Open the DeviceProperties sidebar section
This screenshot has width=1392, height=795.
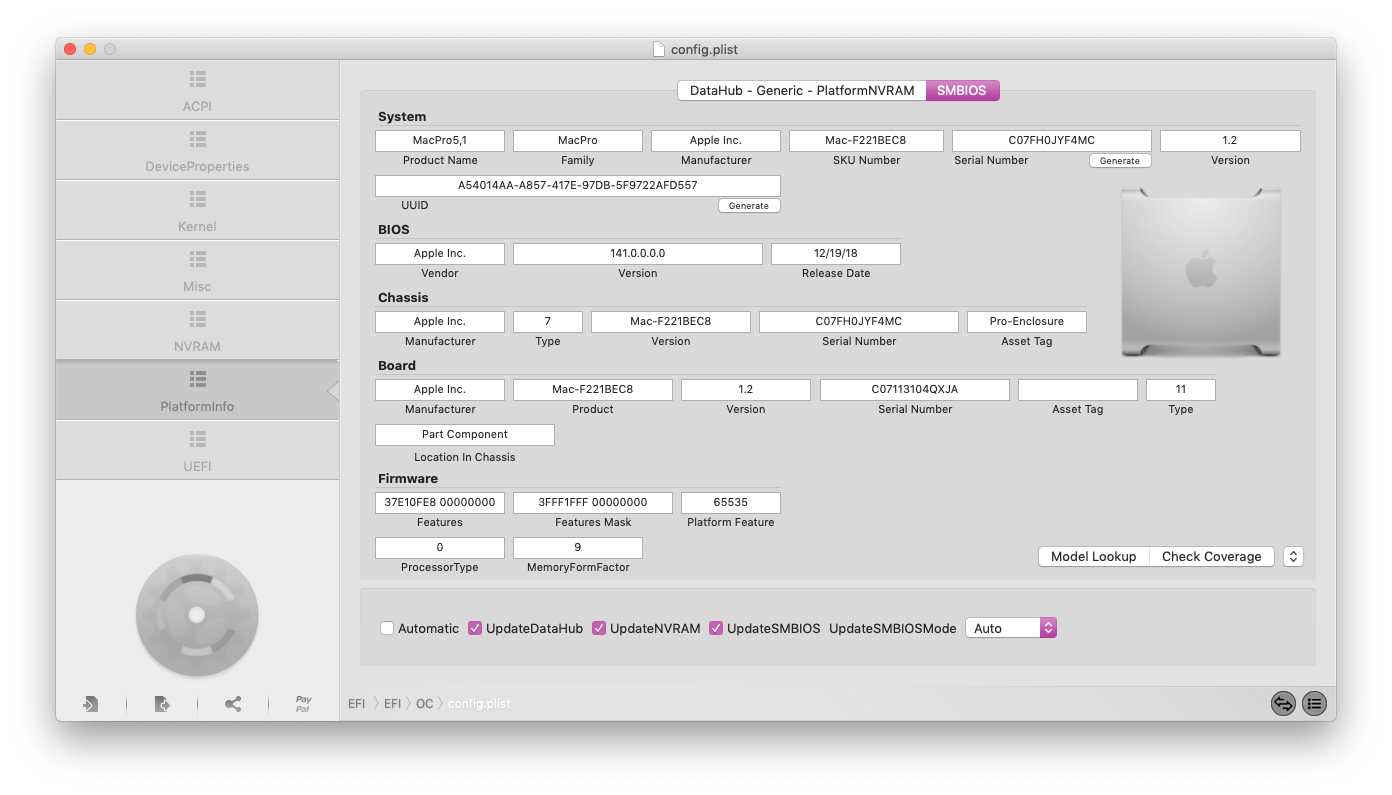197,150
